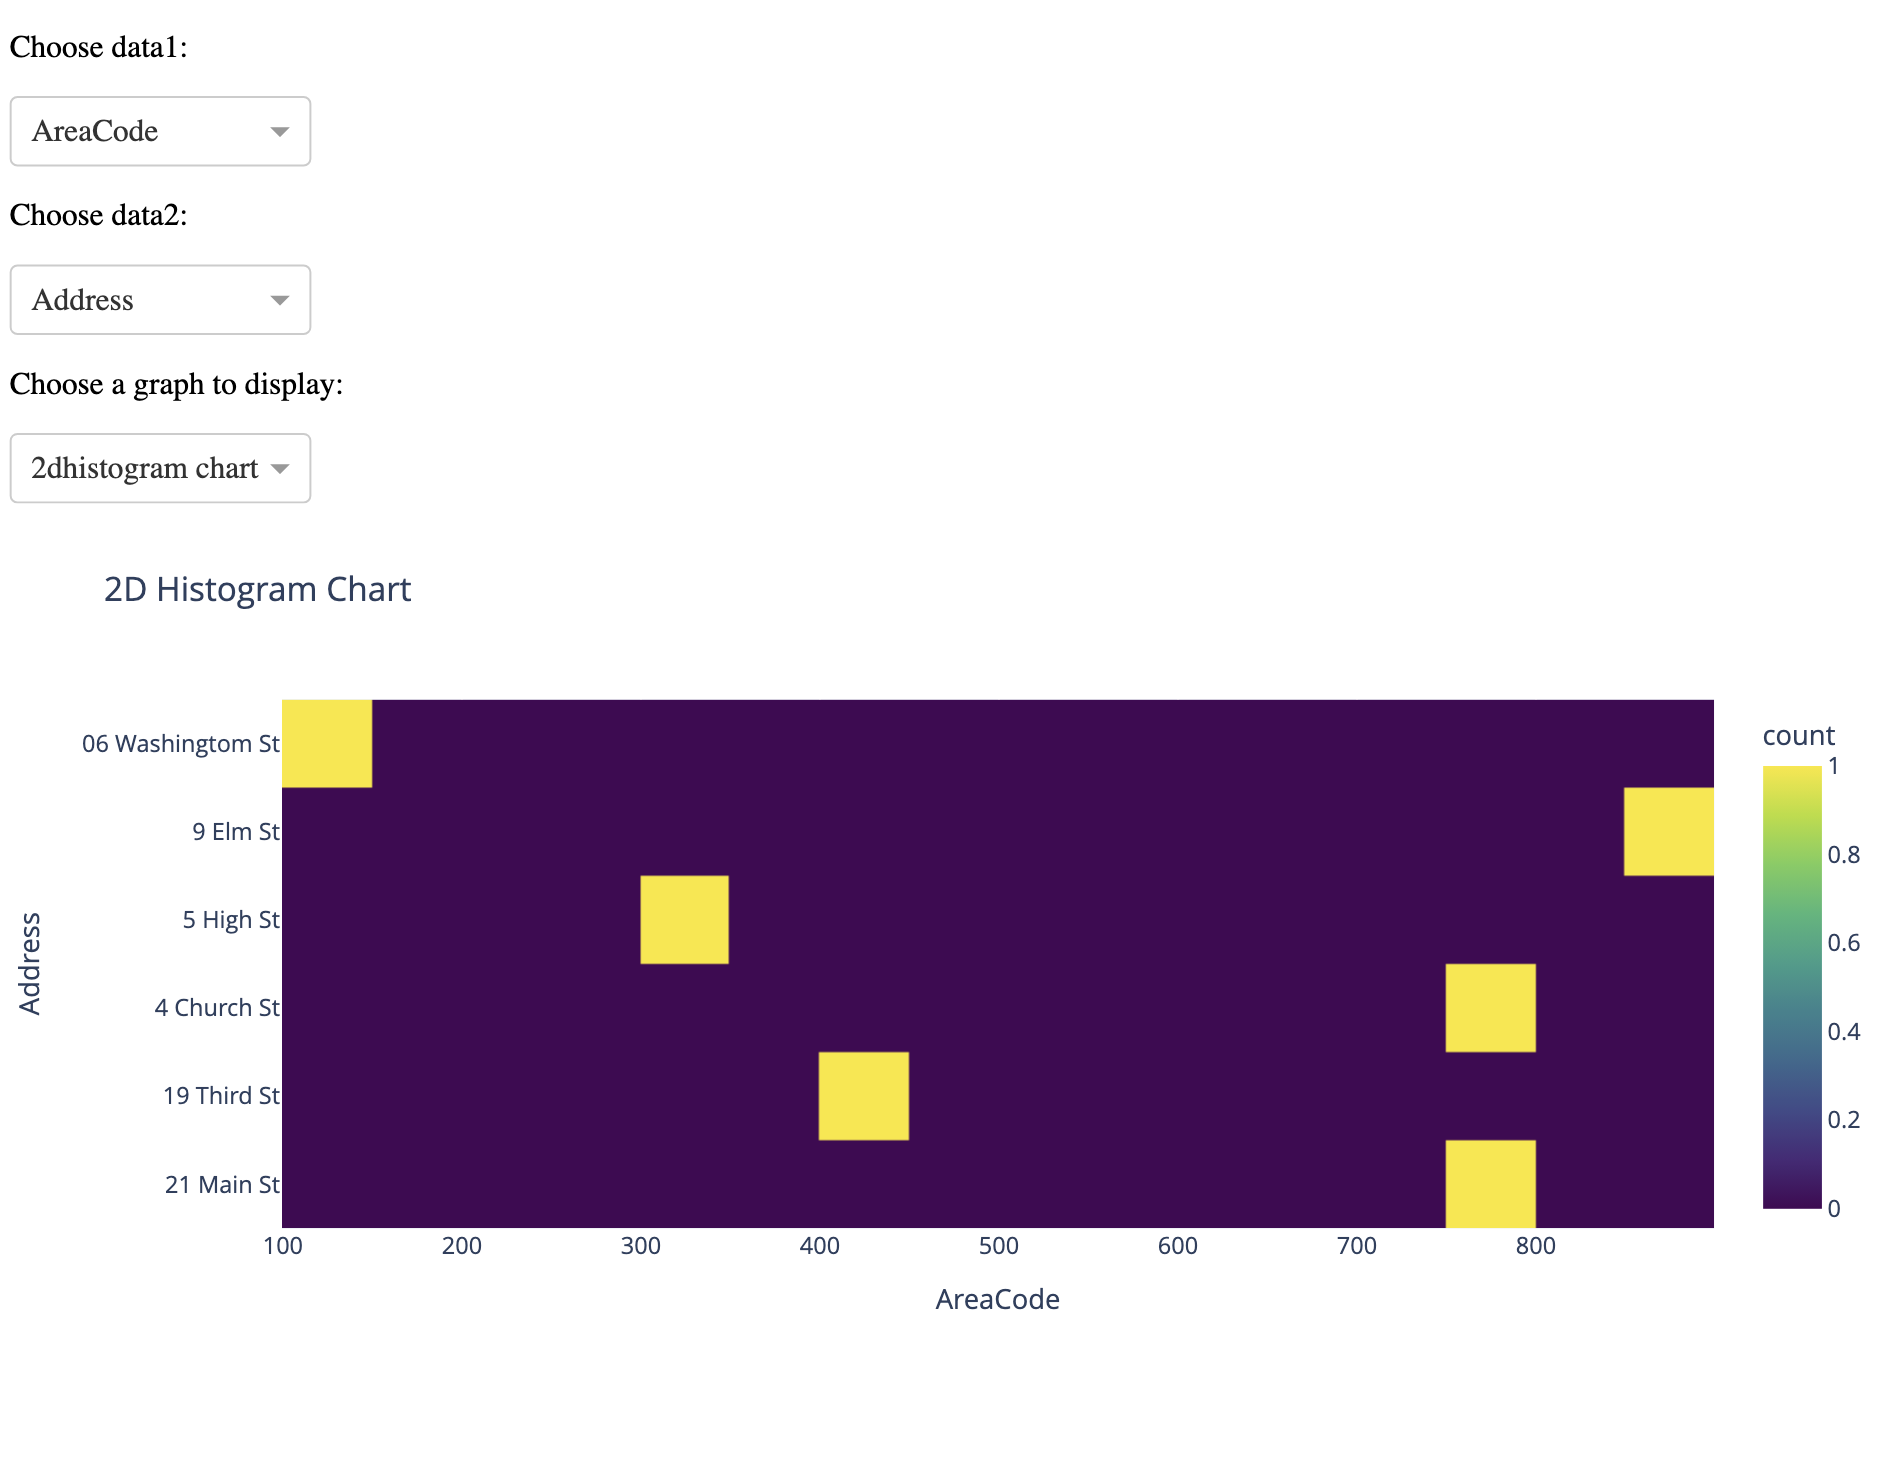This screenshot has width=1890, height=1462.
Task: Open the AreaCode data1 dropdown
Action: click(x=160, y=131)
